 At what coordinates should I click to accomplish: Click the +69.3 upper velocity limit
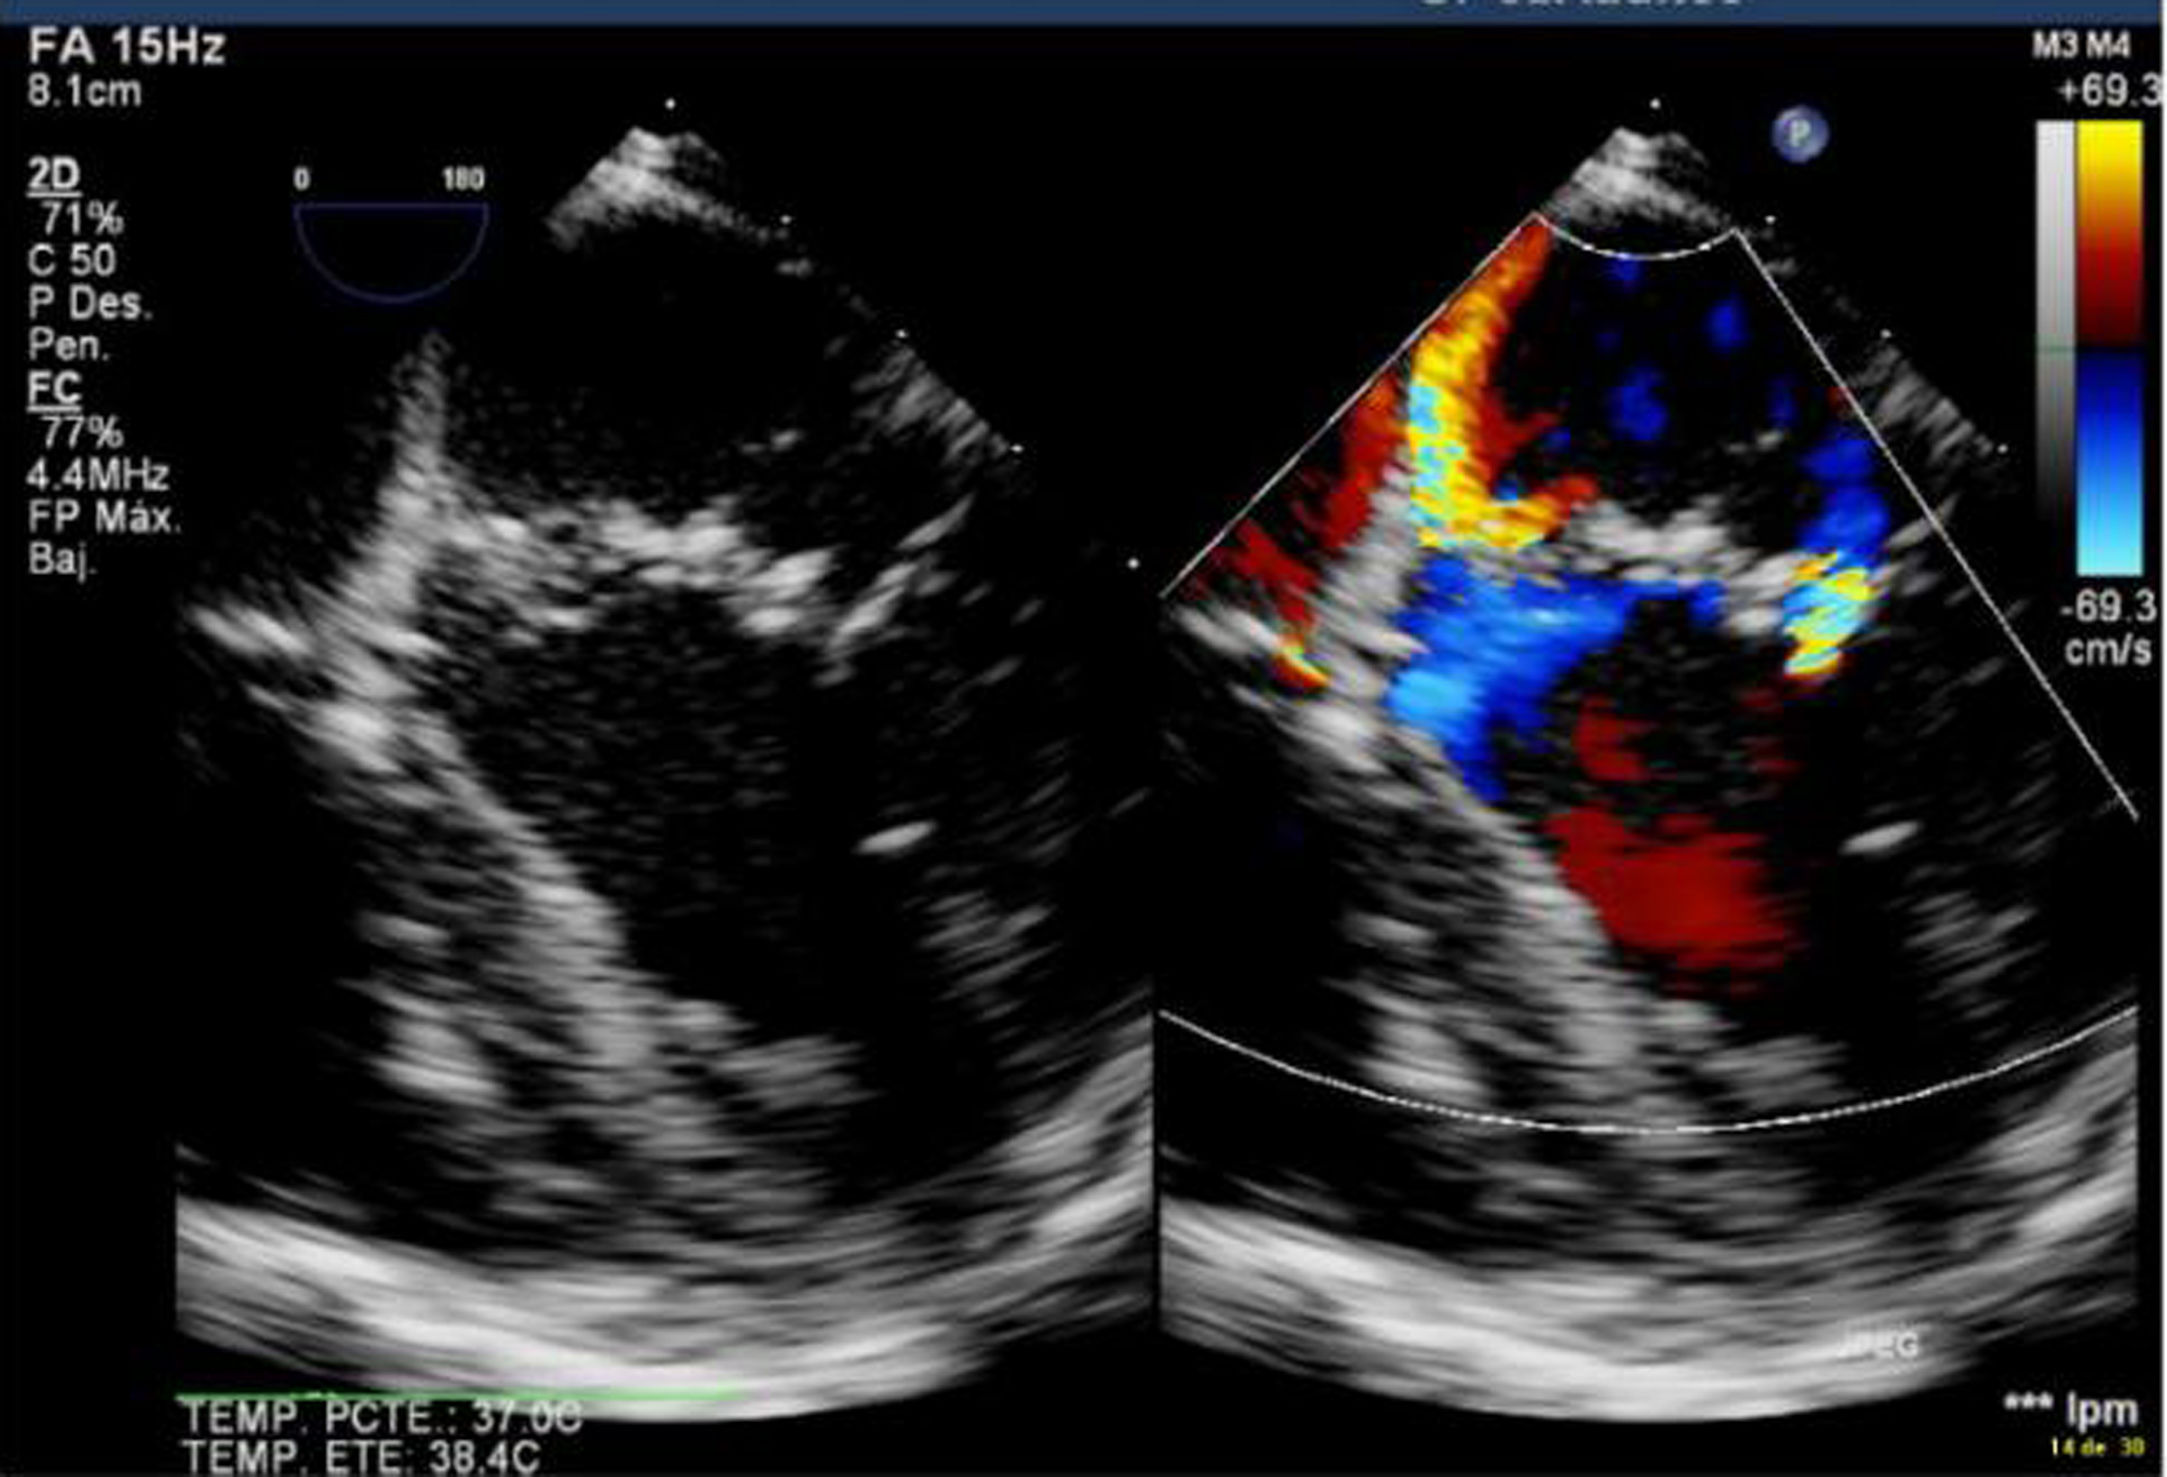pos(2108,92)
